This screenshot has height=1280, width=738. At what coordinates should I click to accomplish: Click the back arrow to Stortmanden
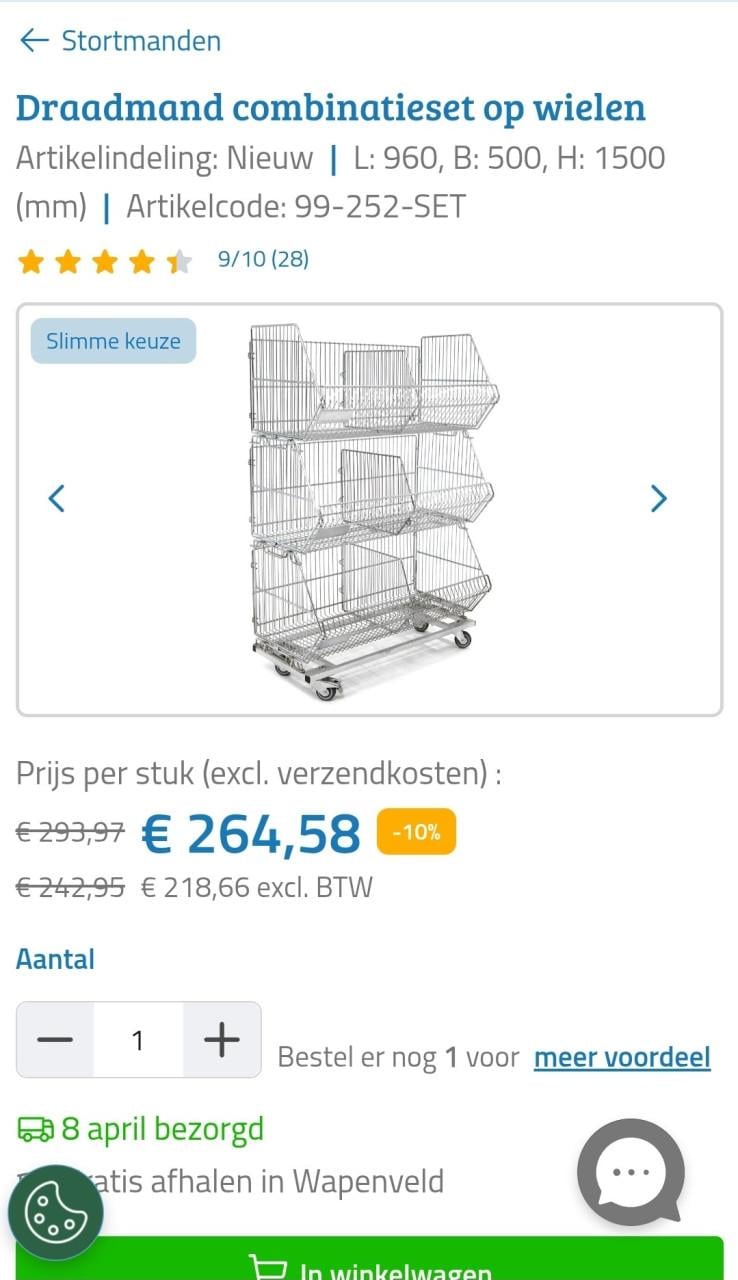34,41
